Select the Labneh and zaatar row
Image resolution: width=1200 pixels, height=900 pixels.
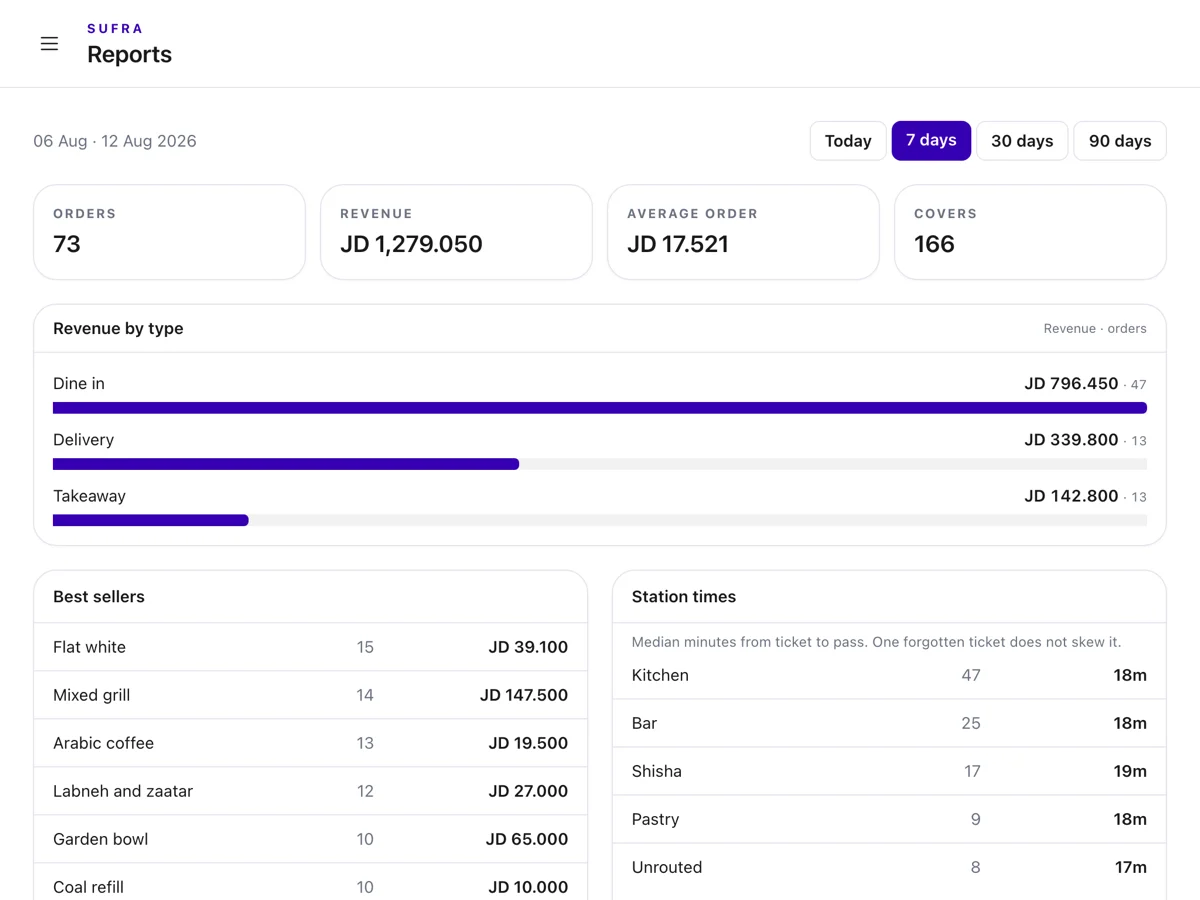point(311,791)
